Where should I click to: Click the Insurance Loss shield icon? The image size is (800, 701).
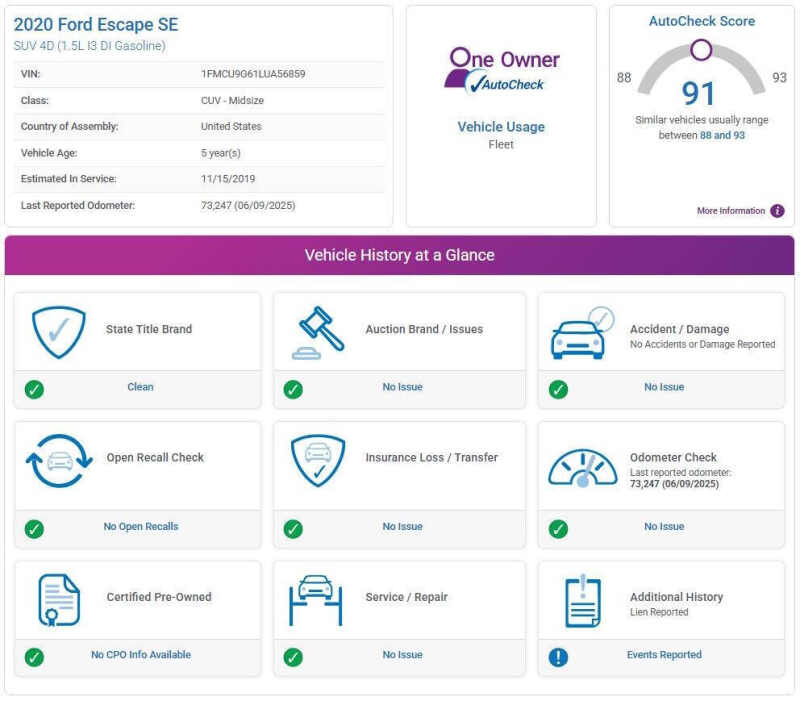tap(319, 460)
